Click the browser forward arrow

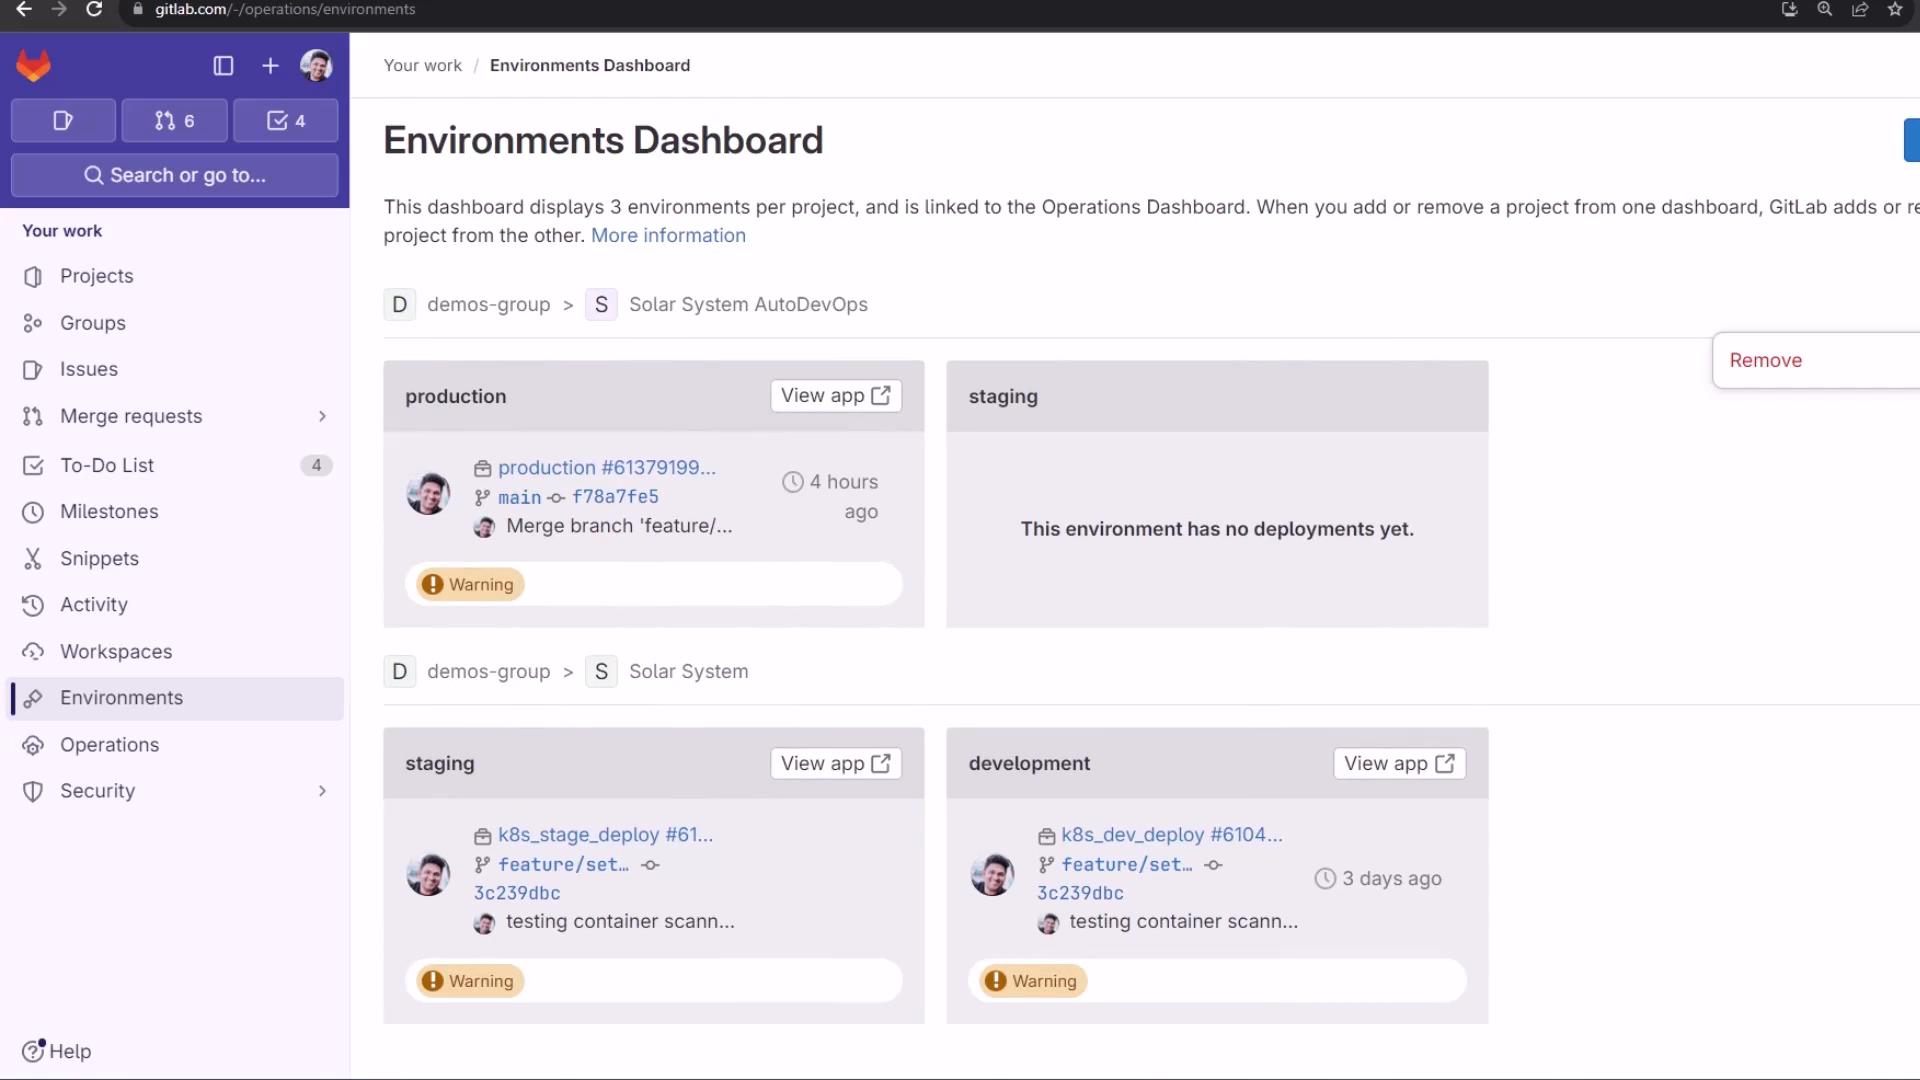coord(59,10)
